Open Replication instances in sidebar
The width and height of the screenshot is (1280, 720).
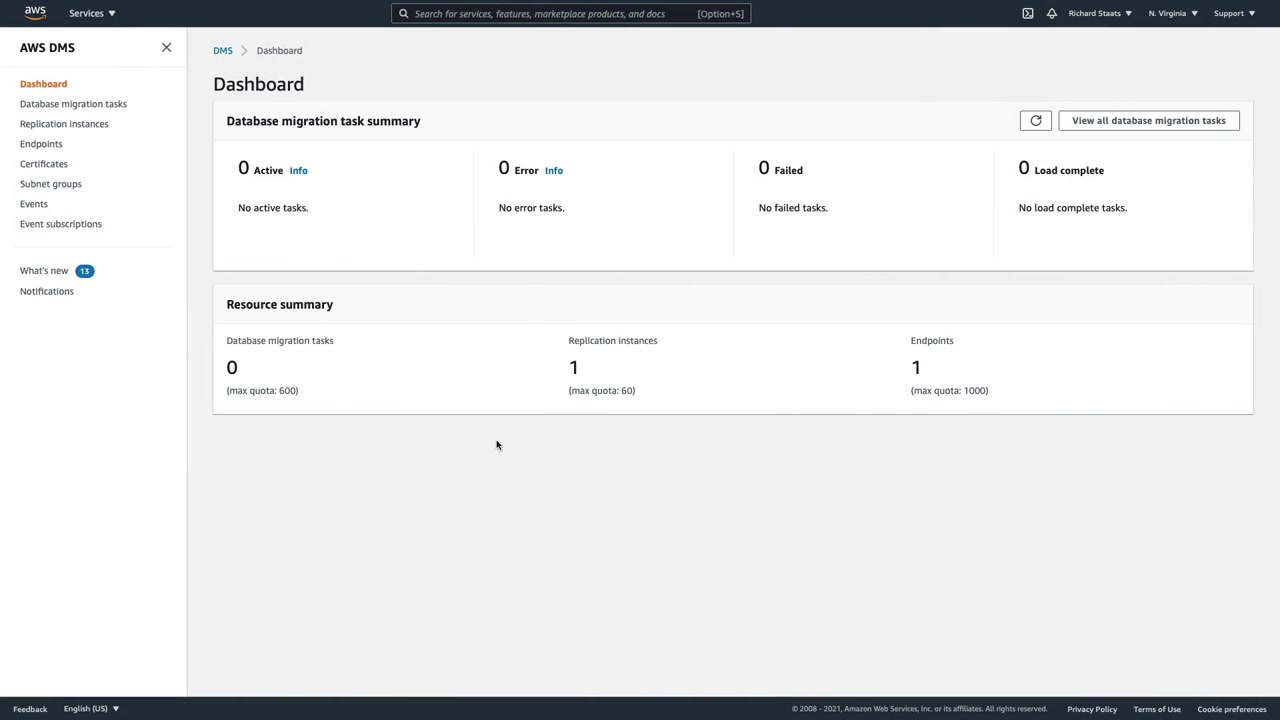tap(64, 124)
